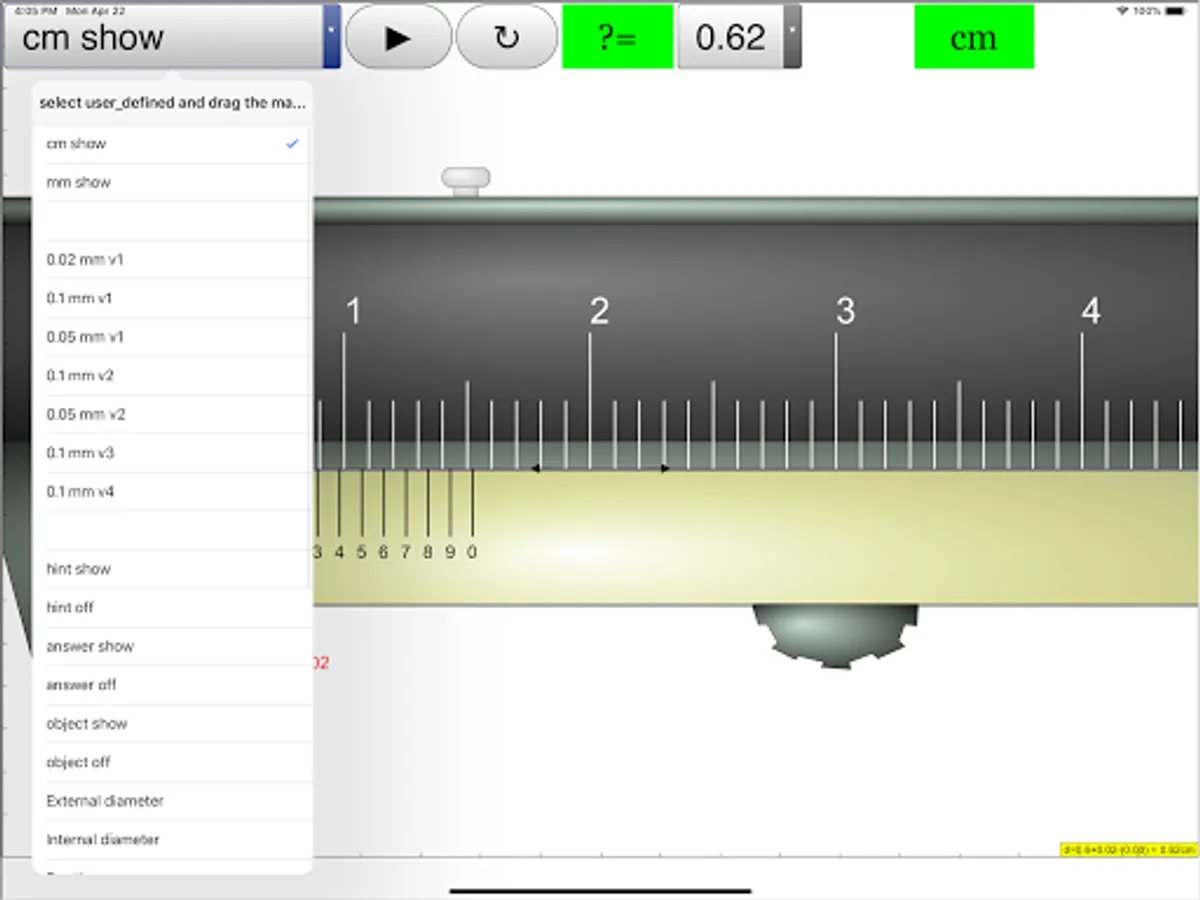Click the double-arrow marker on the scale

(600, 468)
